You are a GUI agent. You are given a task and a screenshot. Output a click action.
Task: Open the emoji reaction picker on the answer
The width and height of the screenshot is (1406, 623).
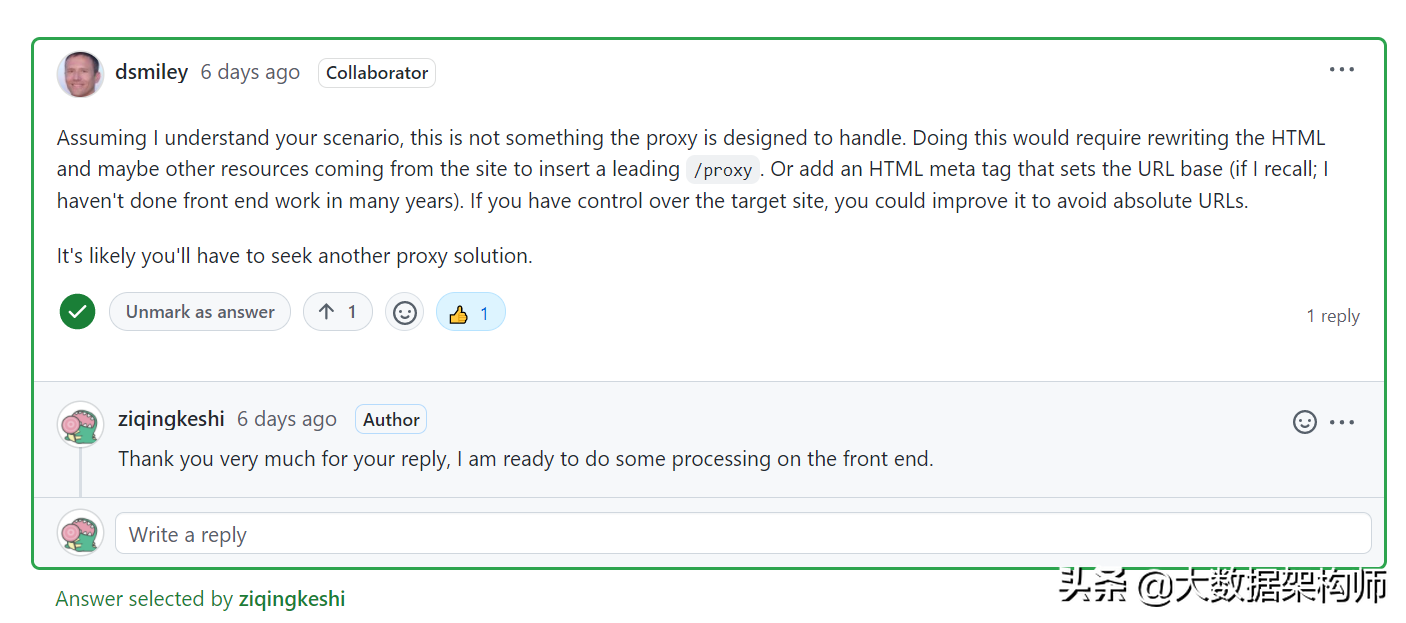pyautogui.click(x=404, y=313)
